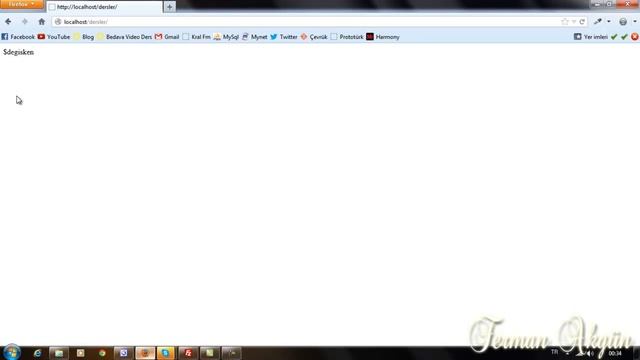Close the Firefox window

[628, 4]
